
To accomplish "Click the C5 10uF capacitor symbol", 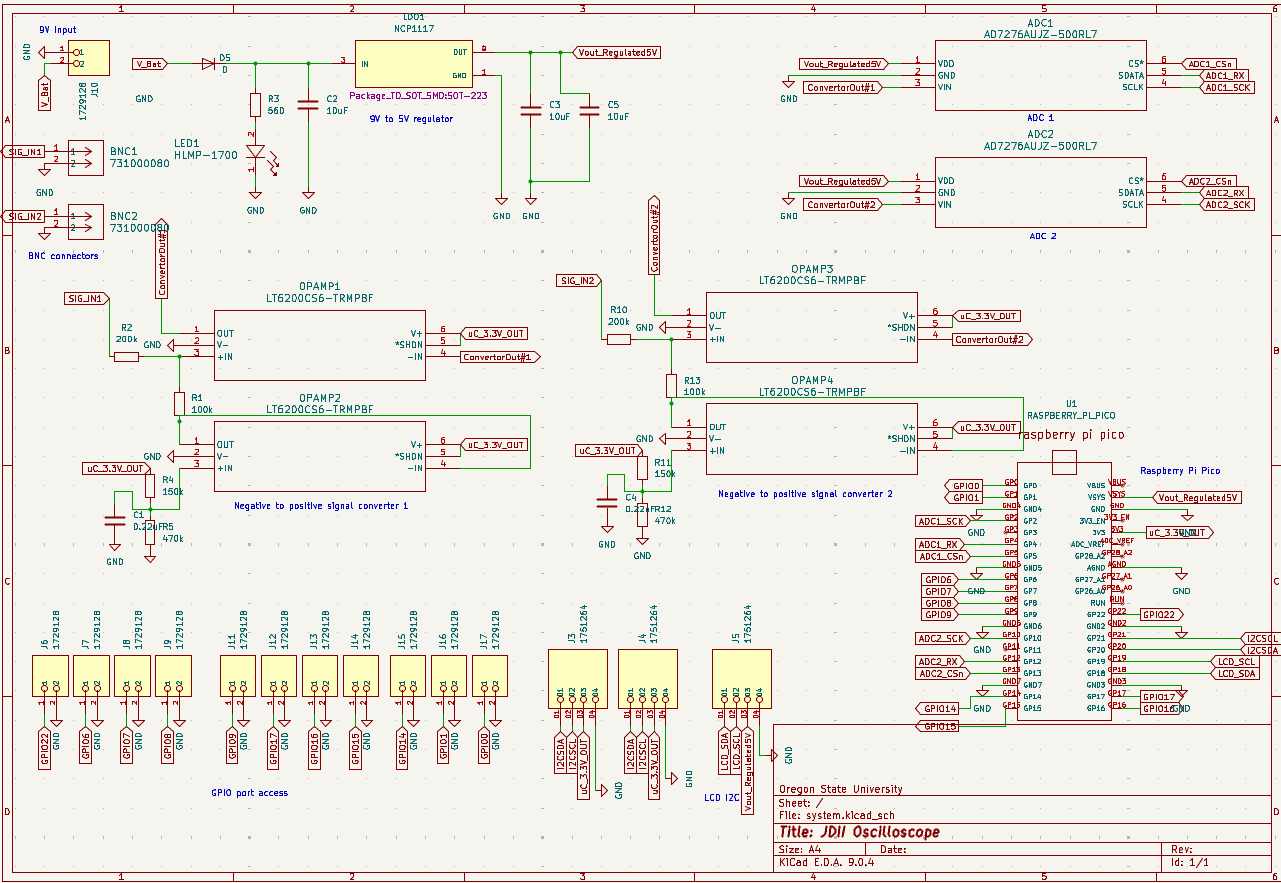I will click(589, 113).
